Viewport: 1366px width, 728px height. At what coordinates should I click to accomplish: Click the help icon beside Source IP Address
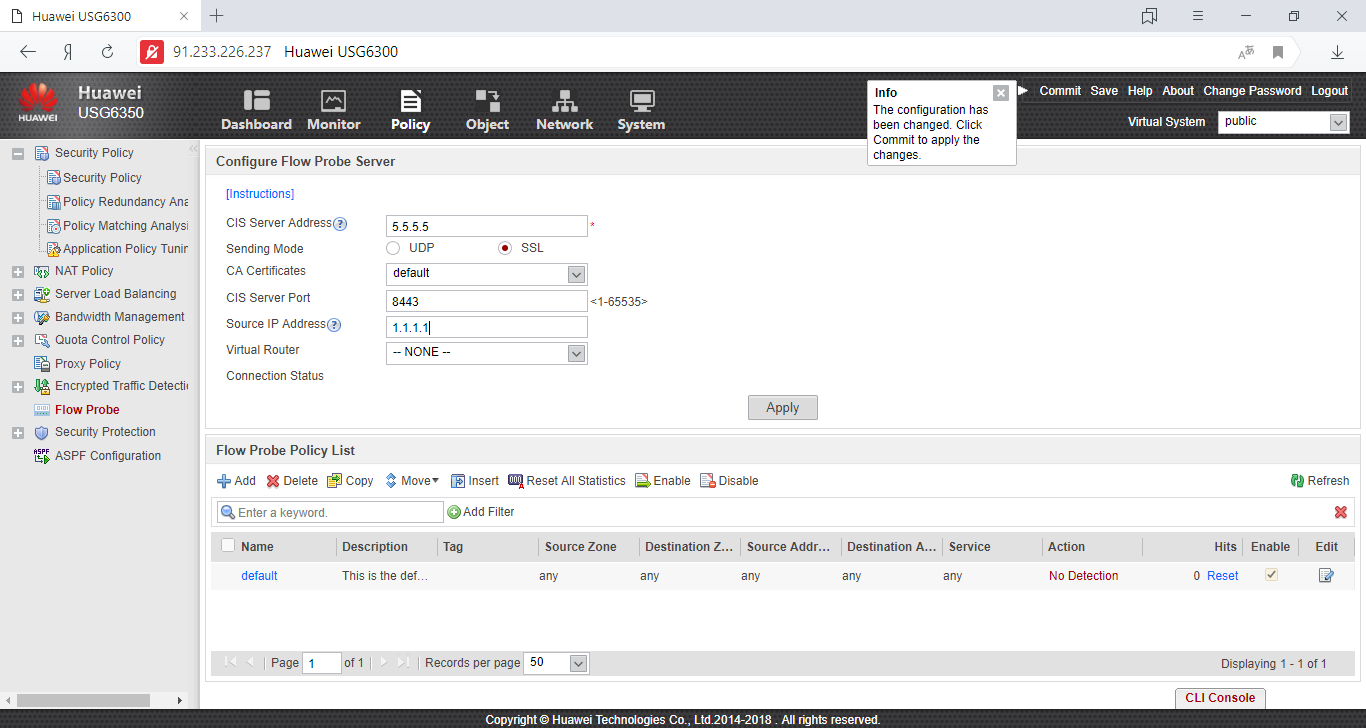(334, 325)
